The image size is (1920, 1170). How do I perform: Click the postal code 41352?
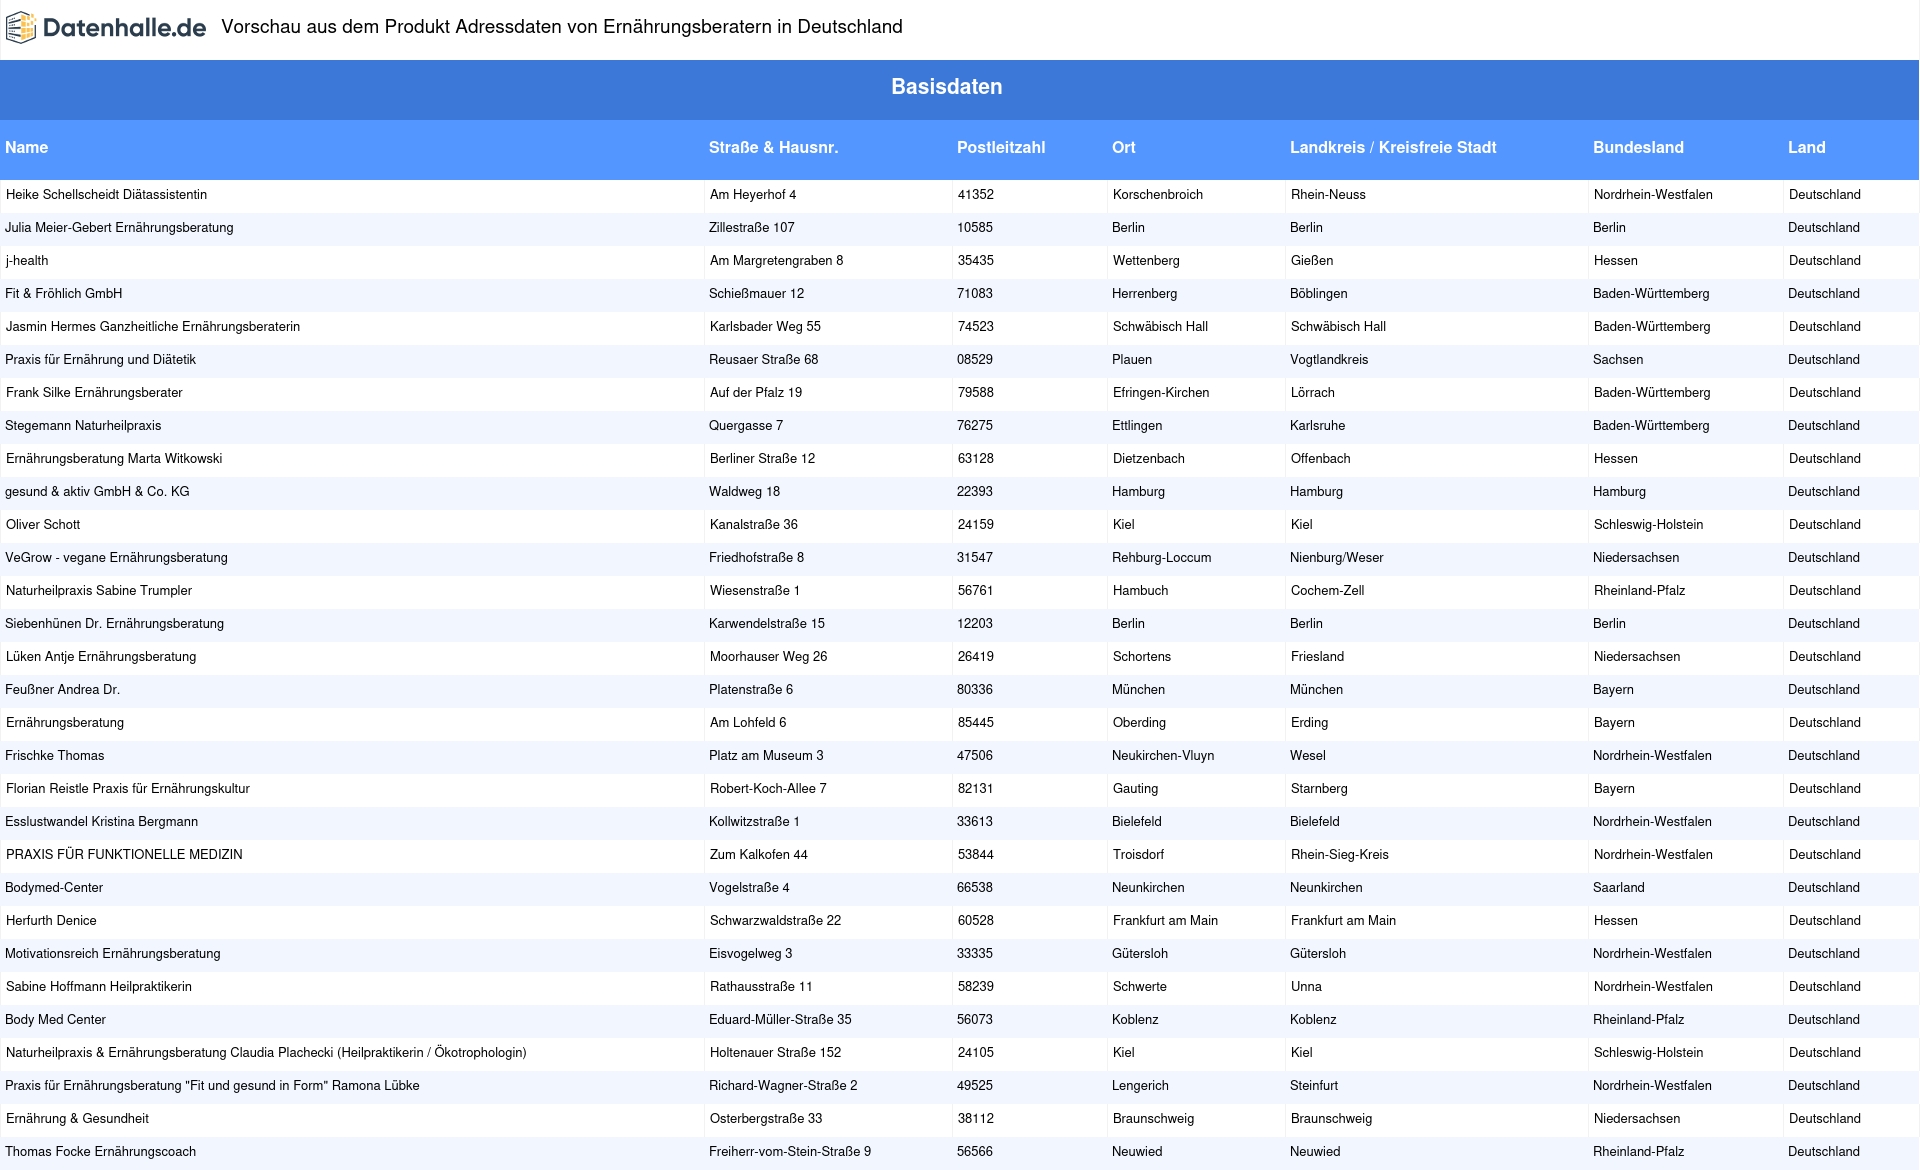(976, 195)
